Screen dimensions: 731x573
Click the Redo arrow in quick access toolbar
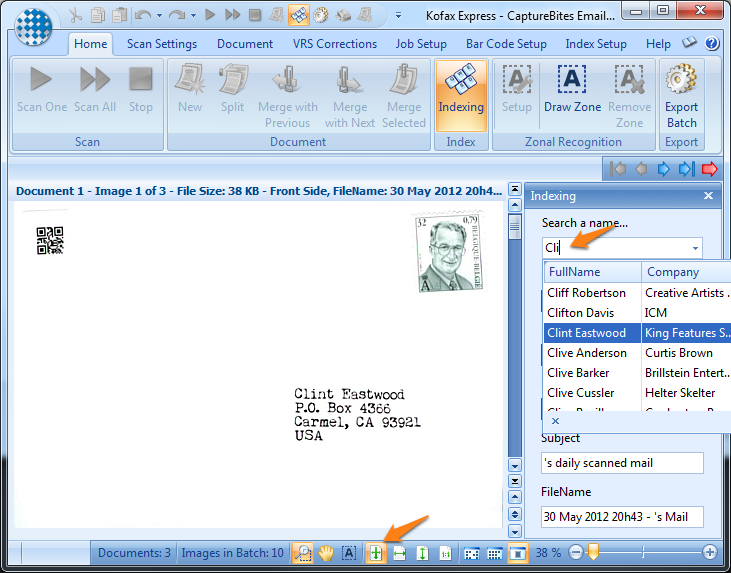[177, 15]
